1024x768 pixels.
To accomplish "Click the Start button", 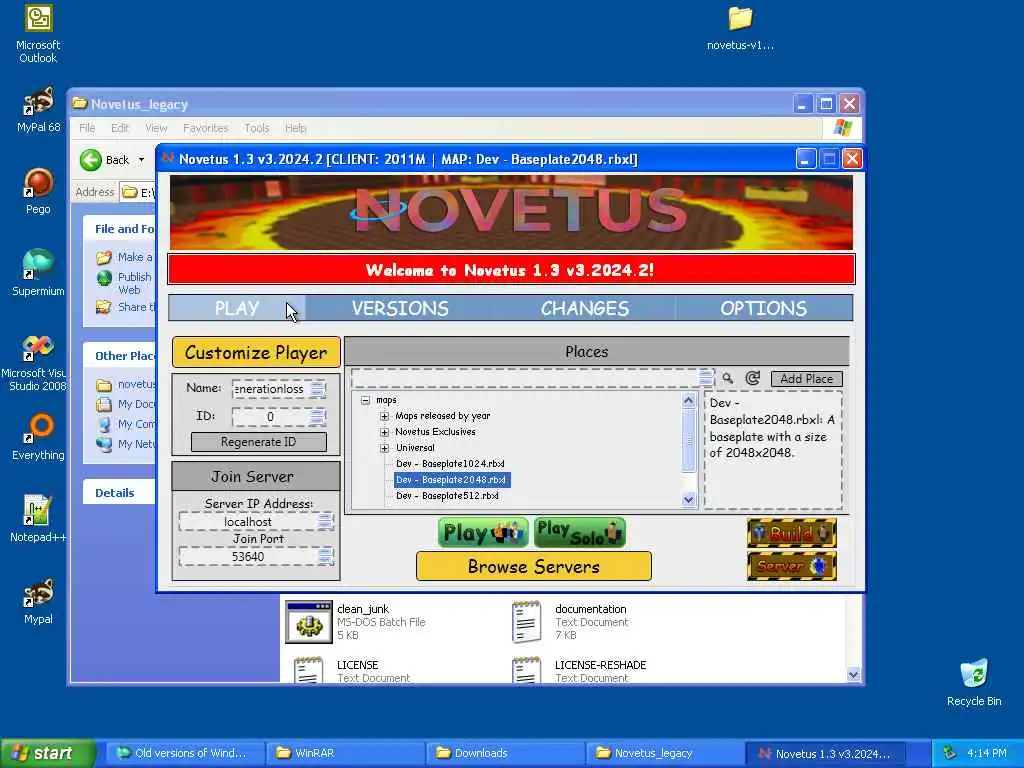I will [x=47, y=753].
